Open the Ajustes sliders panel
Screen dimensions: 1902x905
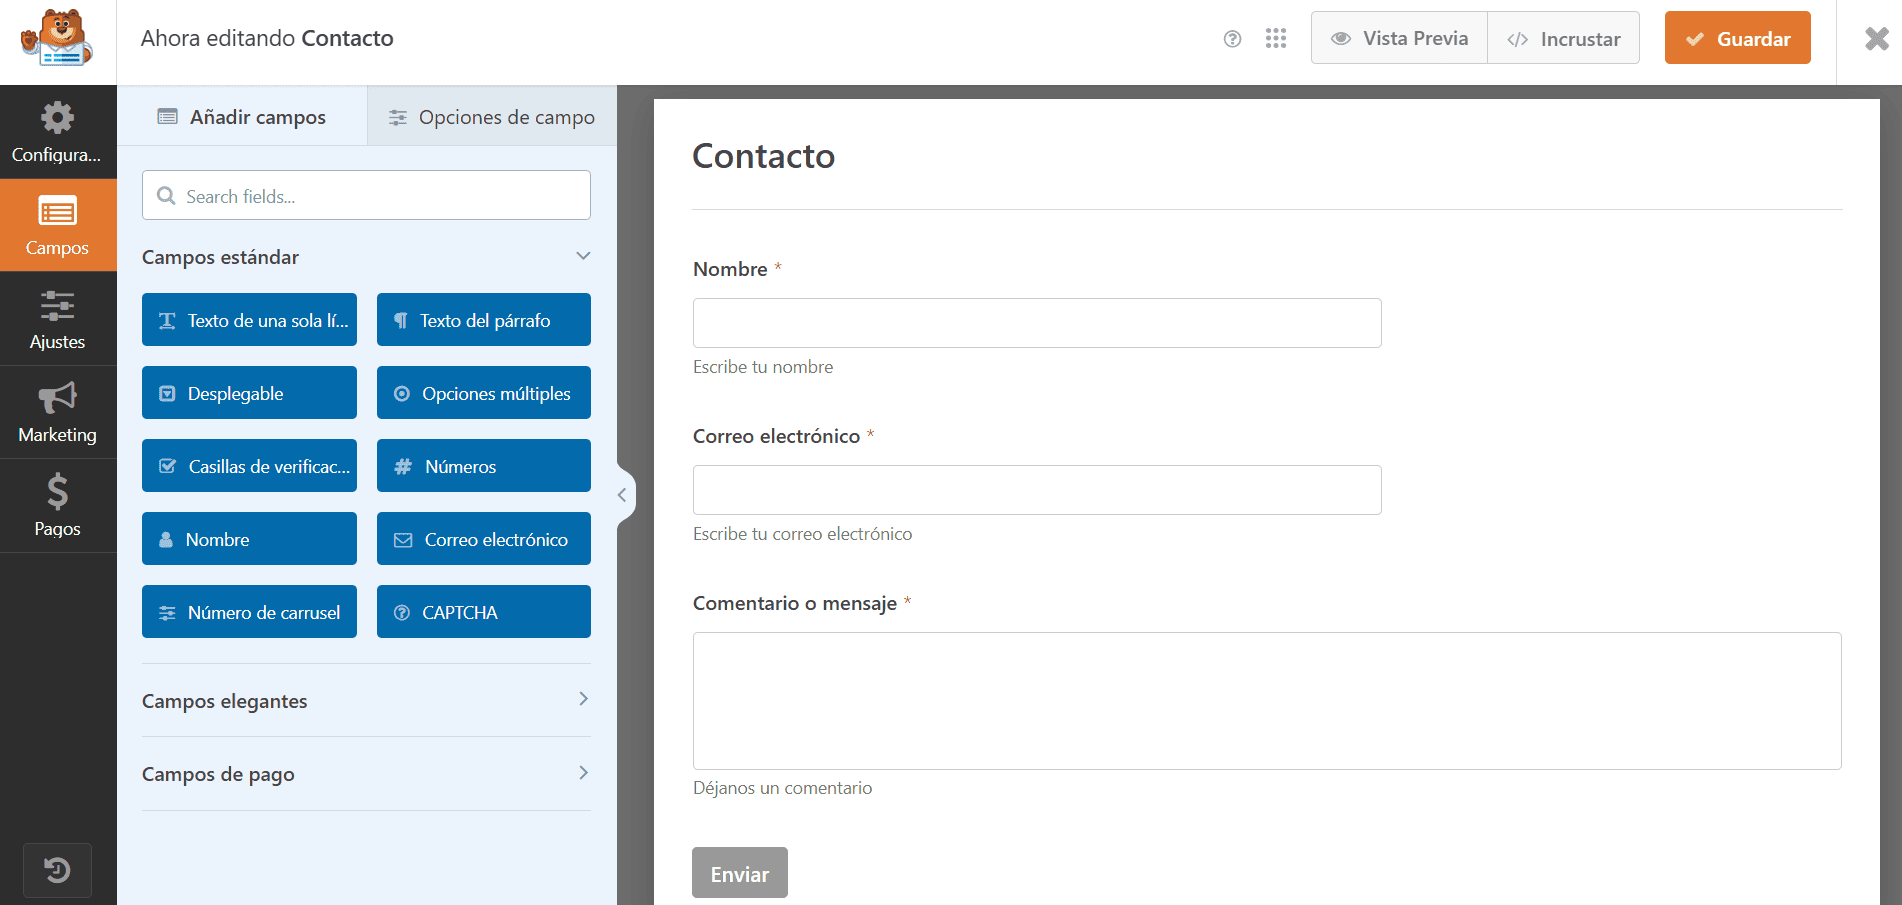click(57, 320)
